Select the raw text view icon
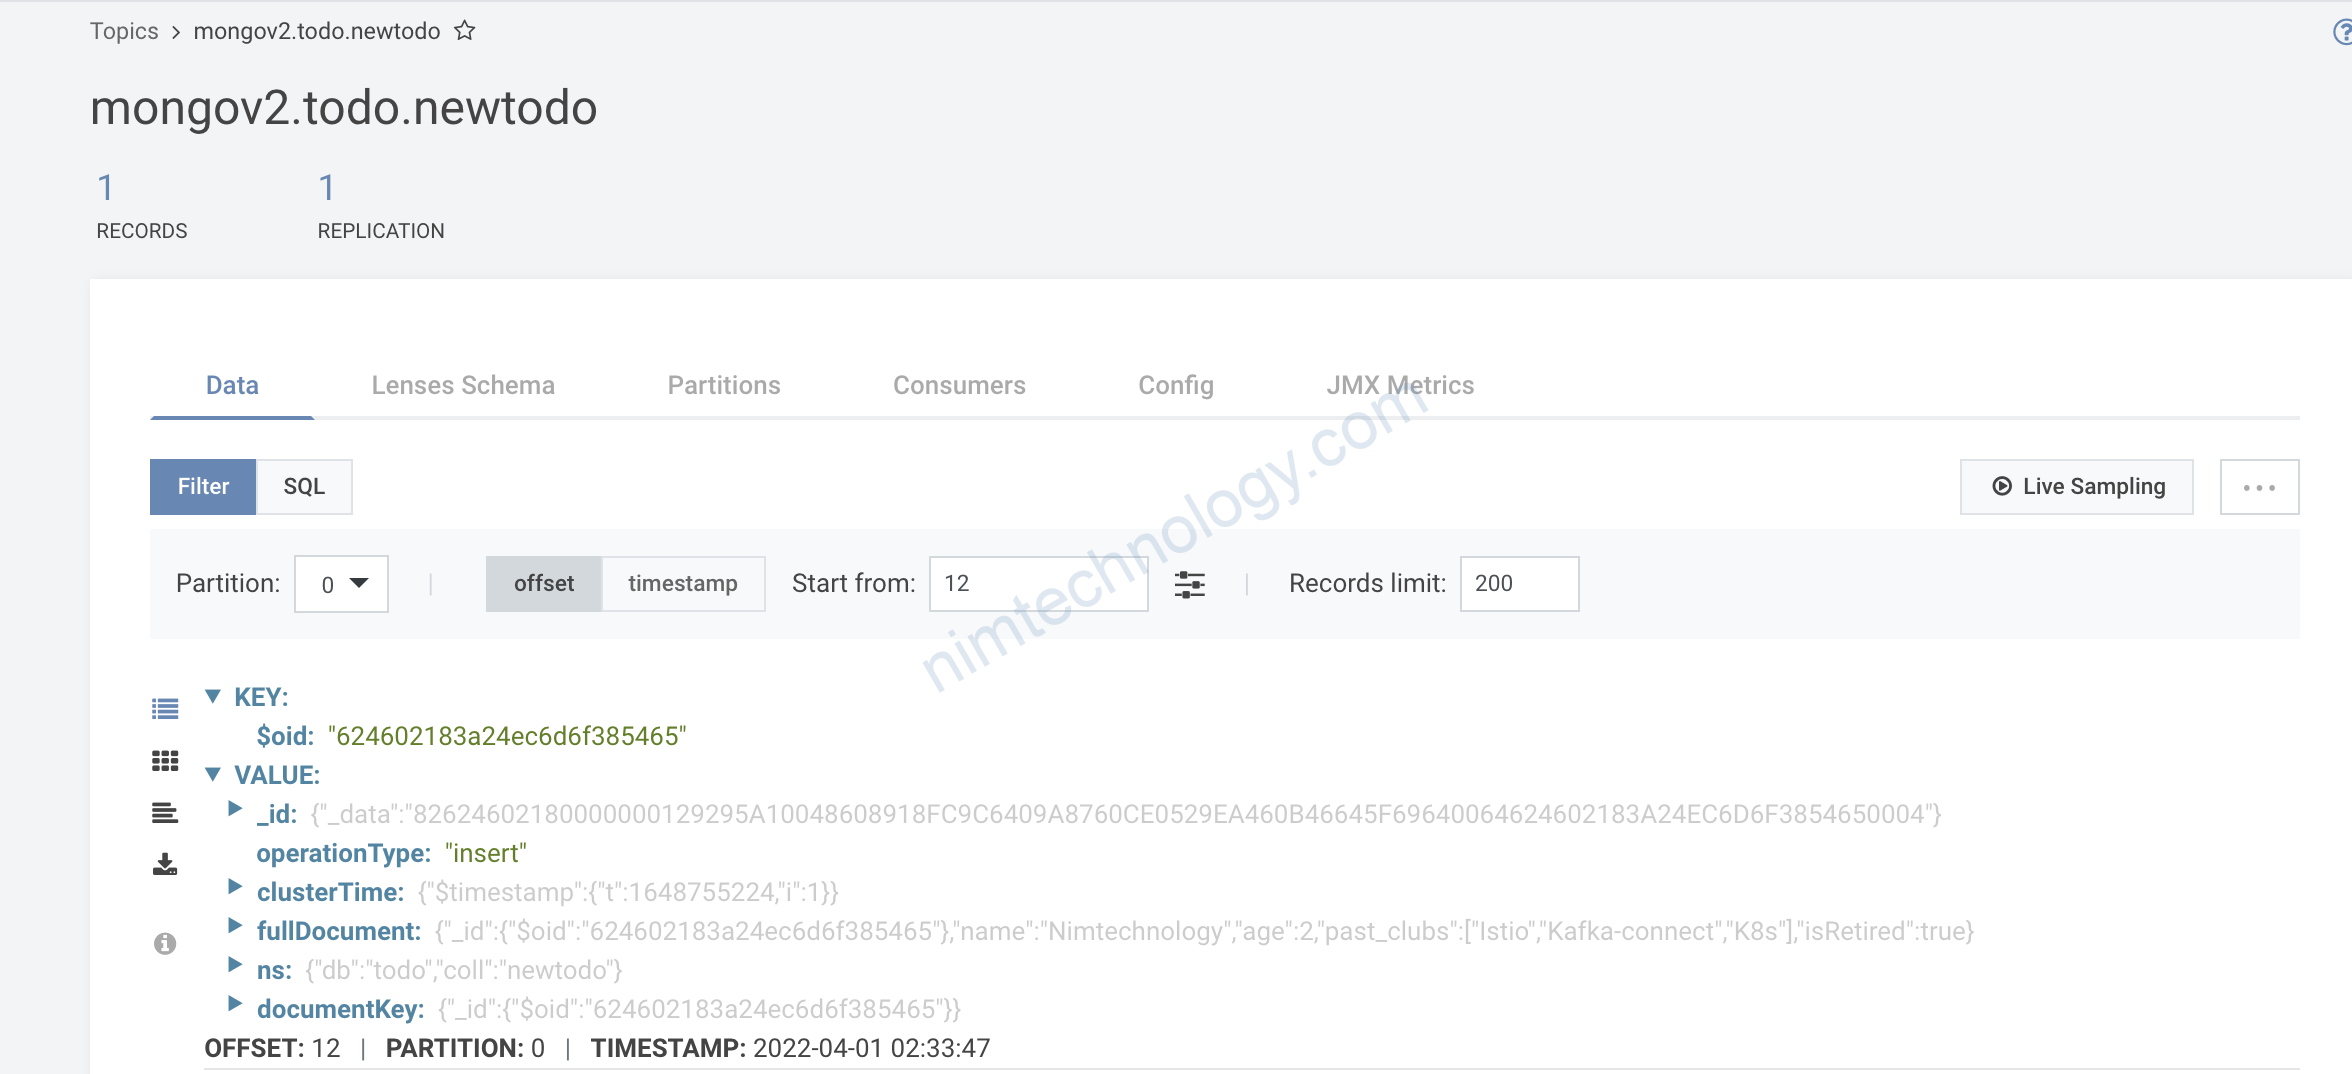2352x1074 pixels. [x=165, y=813]
